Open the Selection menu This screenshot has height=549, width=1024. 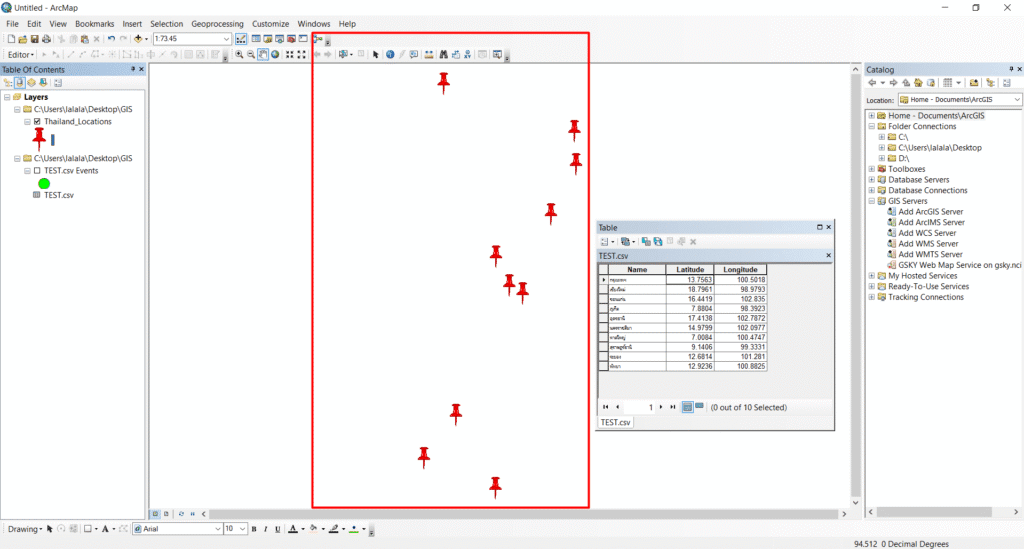click(167, 24)
